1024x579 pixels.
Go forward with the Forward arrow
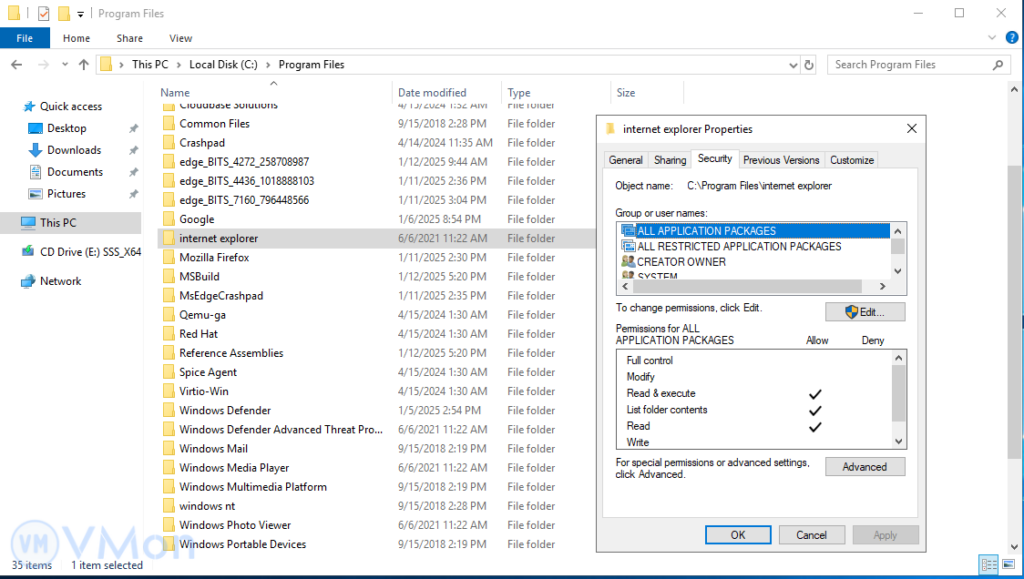(x=43, y=65)
